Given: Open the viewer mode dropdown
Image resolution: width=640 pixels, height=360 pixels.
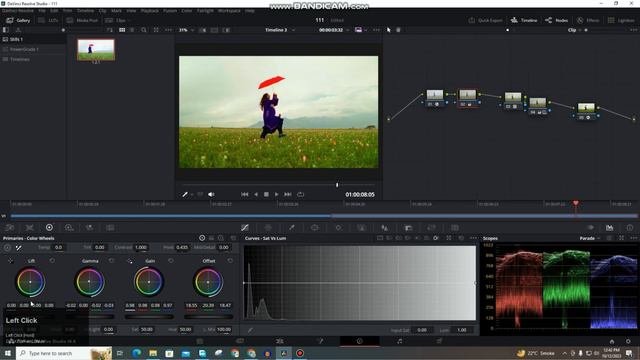Looking at the screenshot, I should (360, 30).
